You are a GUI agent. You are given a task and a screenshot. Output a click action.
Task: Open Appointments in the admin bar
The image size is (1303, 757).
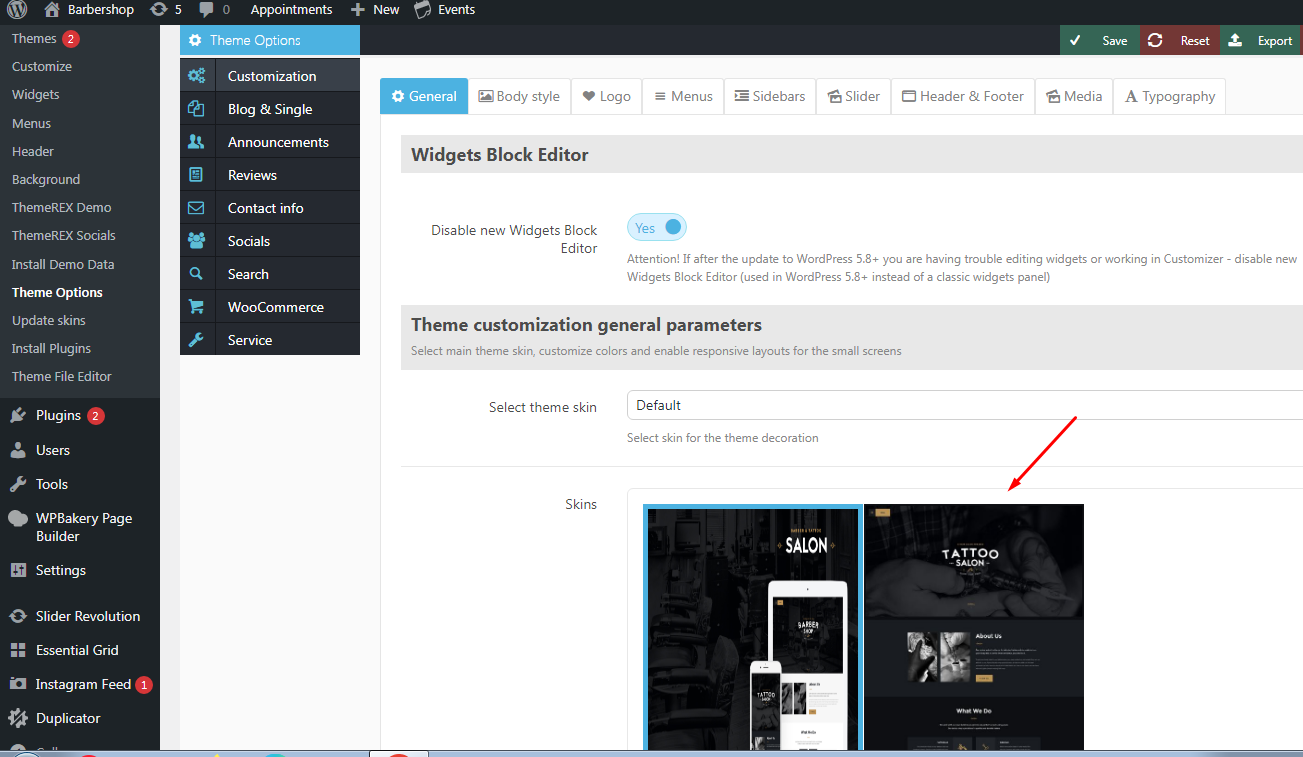(x=291, y=10)
